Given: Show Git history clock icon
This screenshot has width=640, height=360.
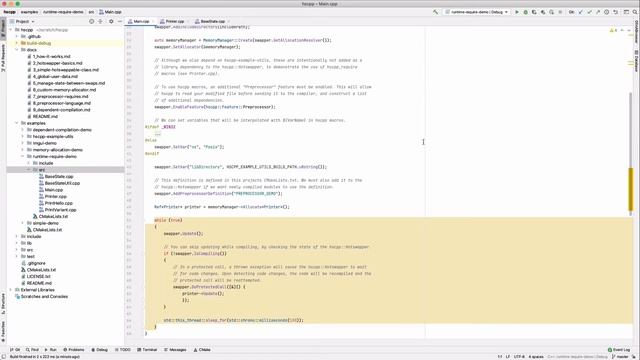Looking at the screenshot, I should point(607,12).
